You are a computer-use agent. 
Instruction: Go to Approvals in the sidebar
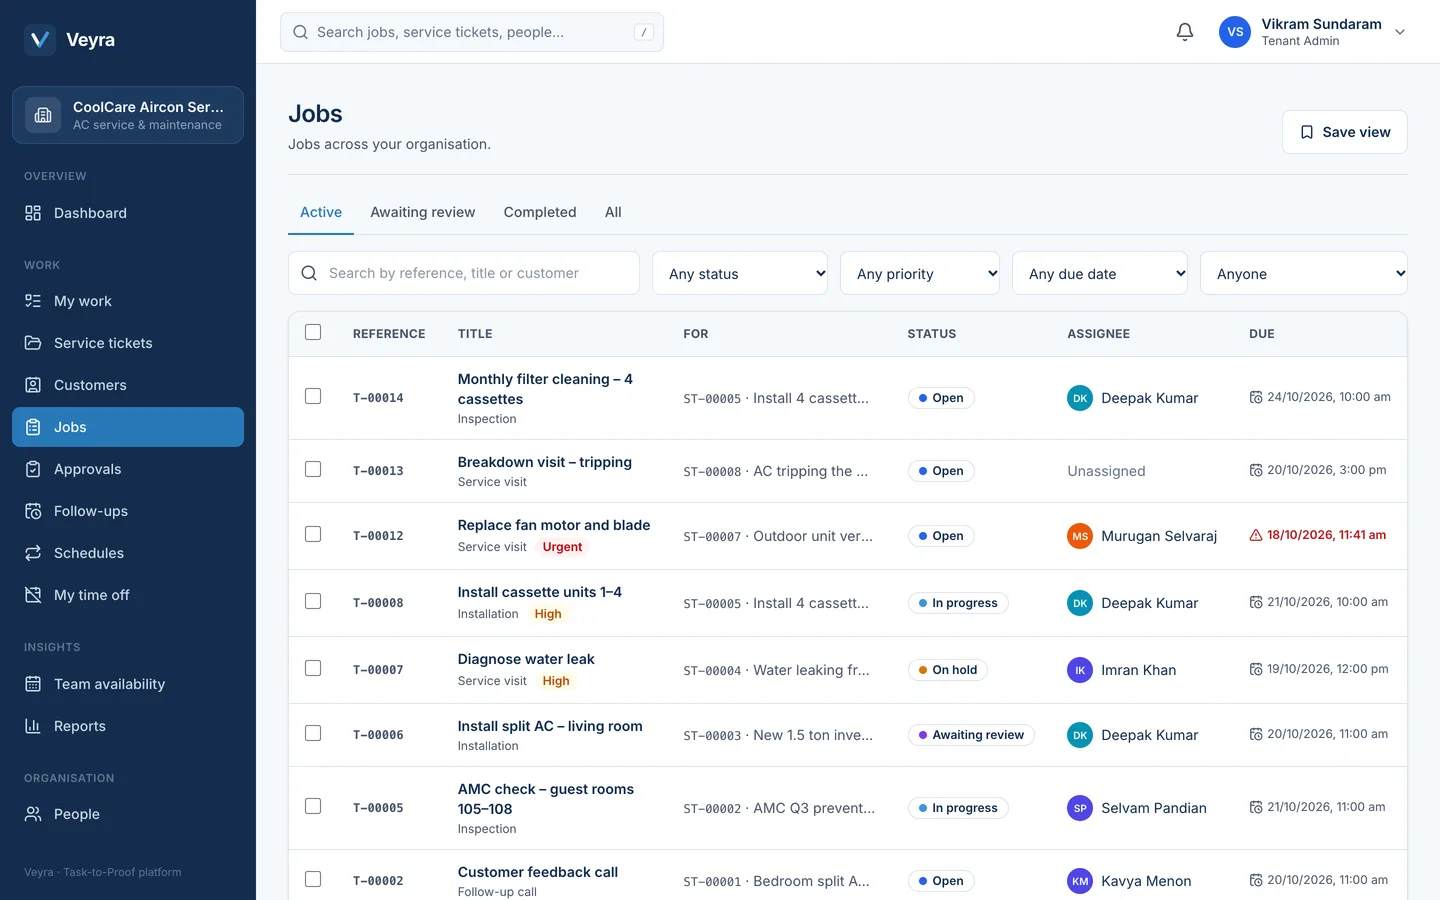click(x=128, y=469)
